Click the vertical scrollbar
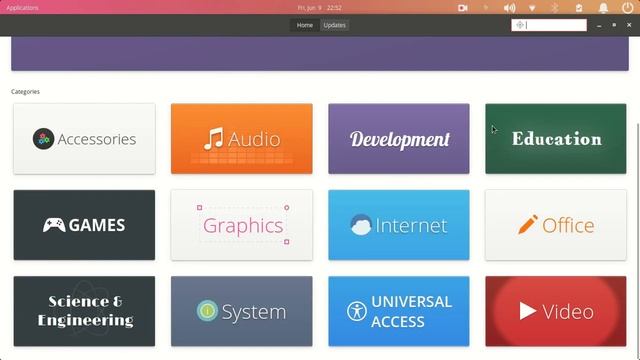This screenshot has height=360, width=640. [x=638, y=241]
